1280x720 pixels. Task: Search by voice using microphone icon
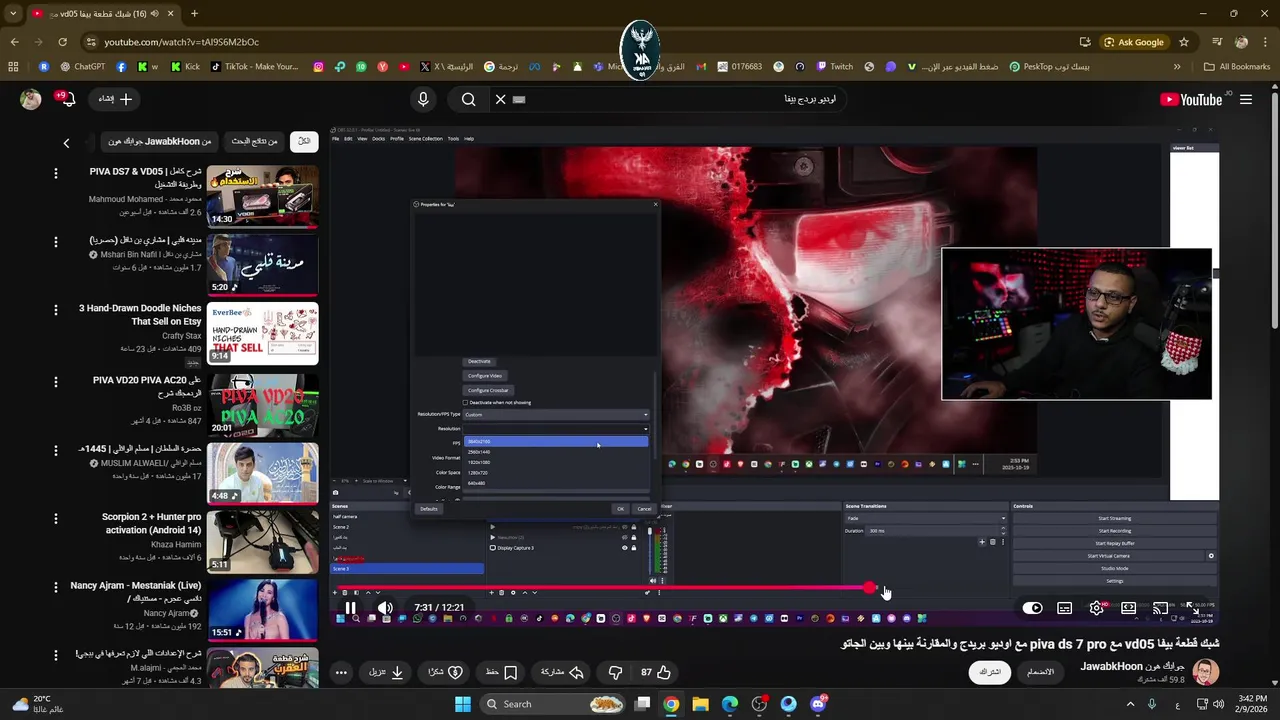(423, 99)
